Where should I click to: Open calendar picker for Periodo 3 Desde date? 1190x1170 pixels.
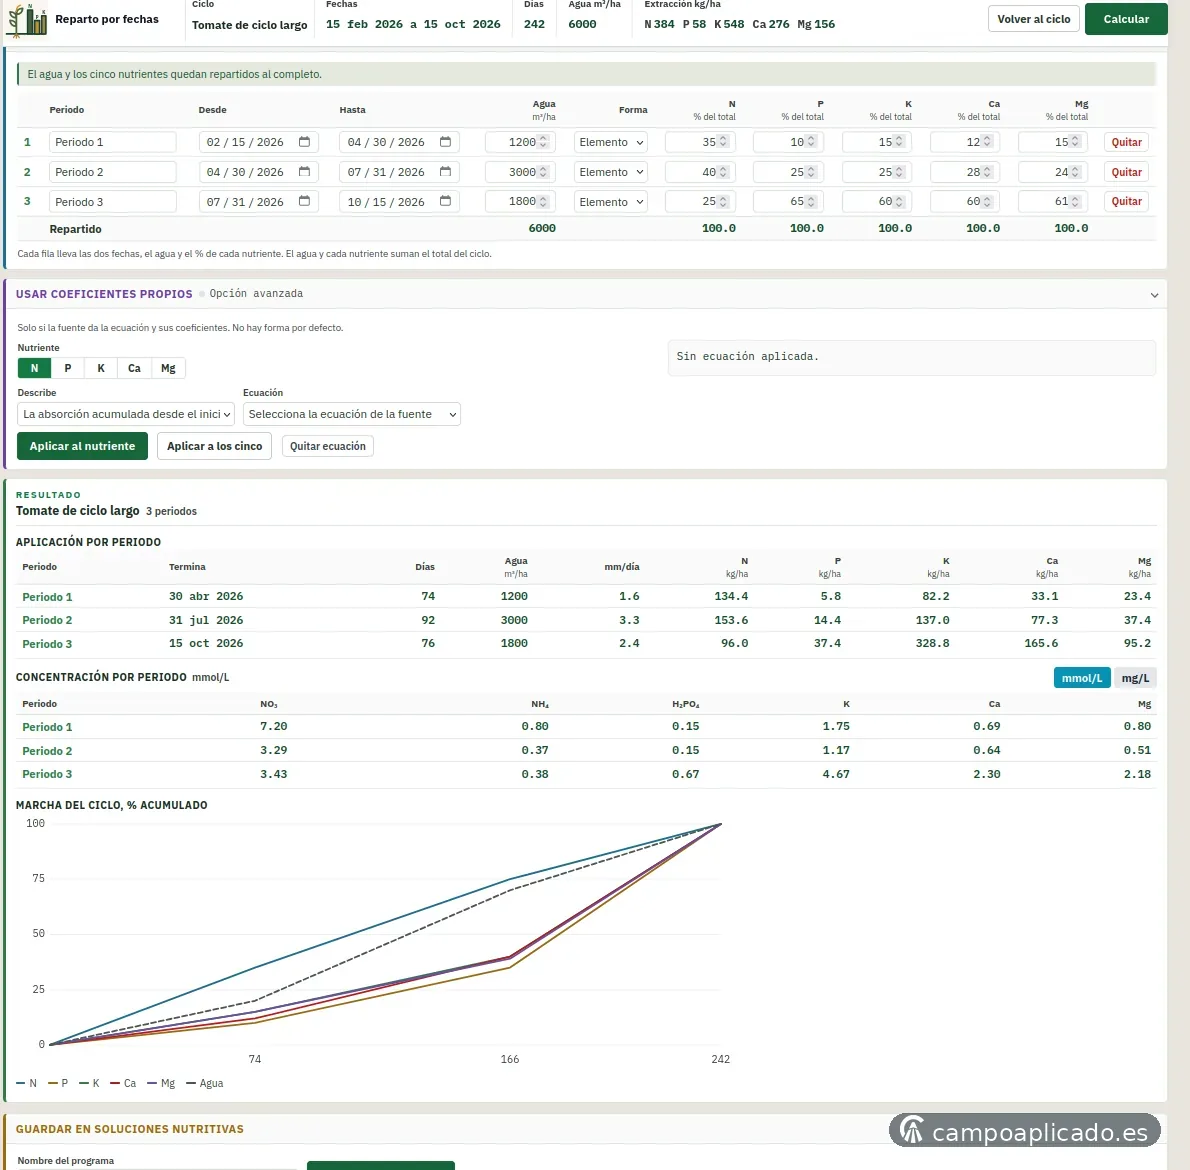[304, 201]
